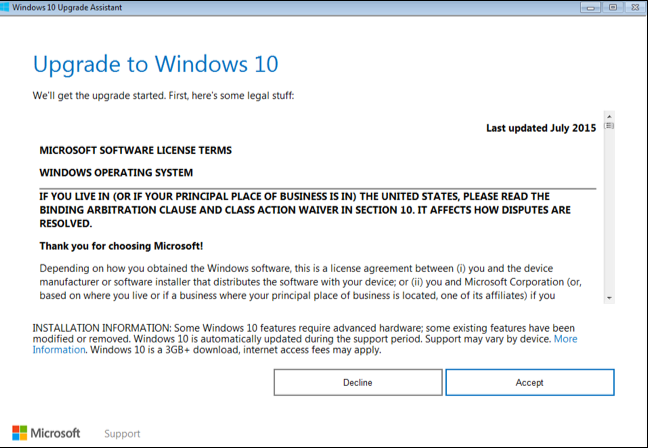Click the license scrollbar up arrow
The image size is (650, 448).
[x=609, y=116]
